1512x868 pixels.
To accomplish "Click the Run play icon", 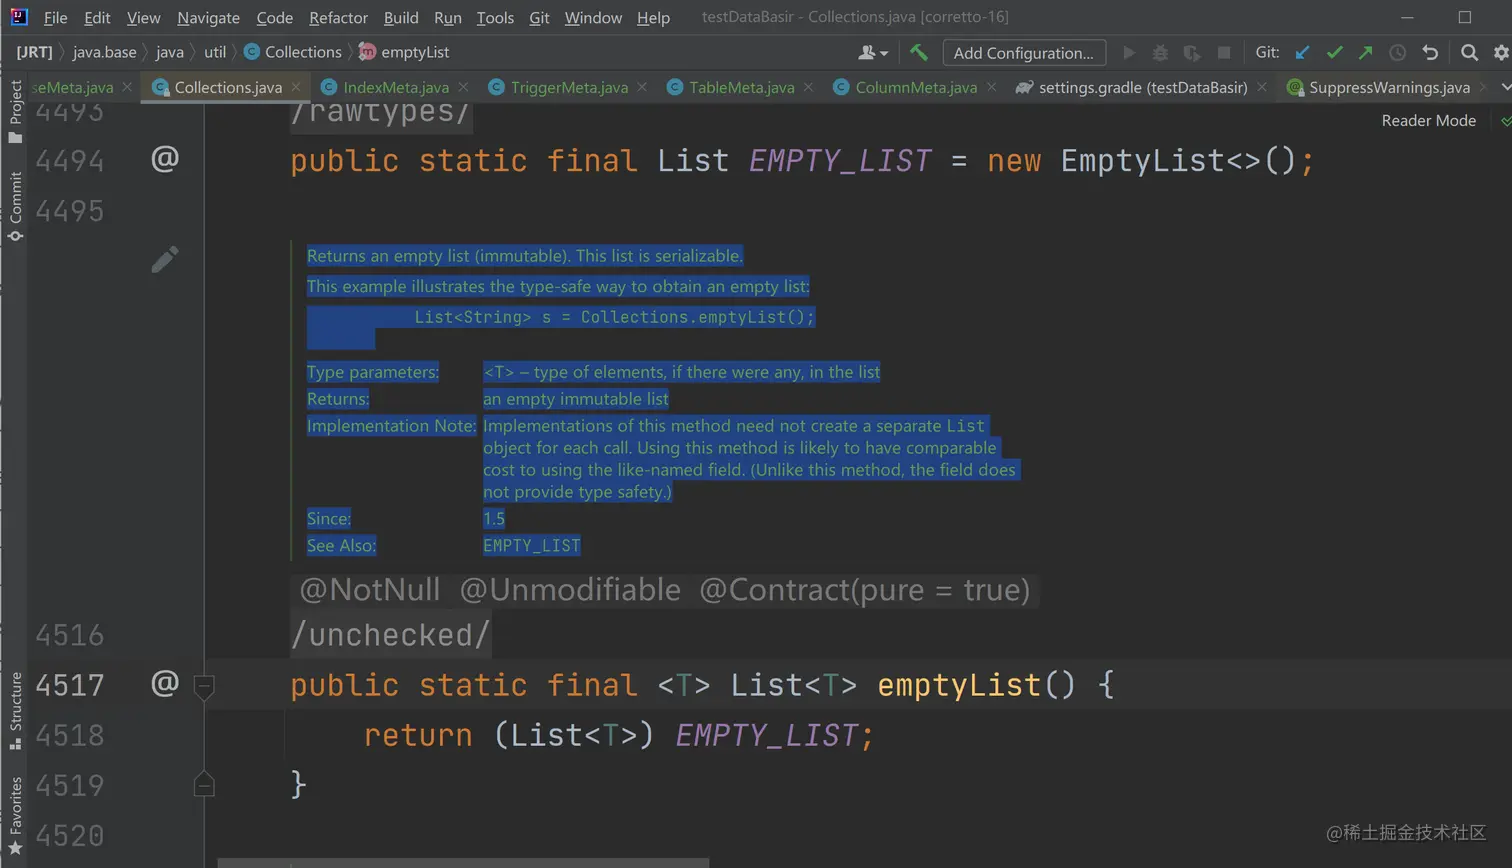I will (x=1129, y=52).
